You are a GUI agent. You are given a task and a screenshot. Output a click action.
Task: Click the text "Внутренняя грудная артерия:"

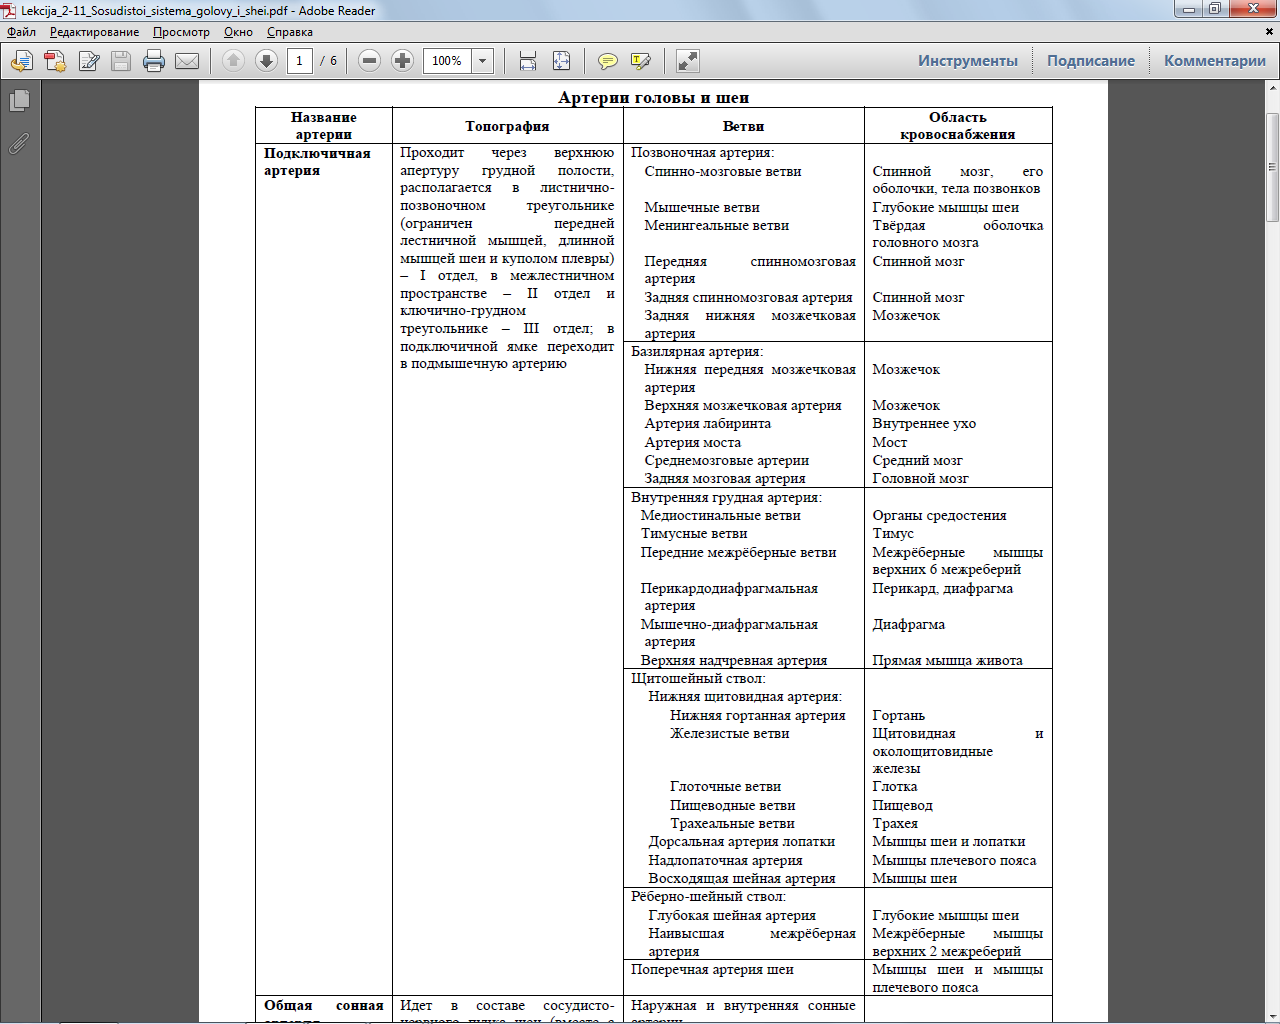[x=726, y=497]
